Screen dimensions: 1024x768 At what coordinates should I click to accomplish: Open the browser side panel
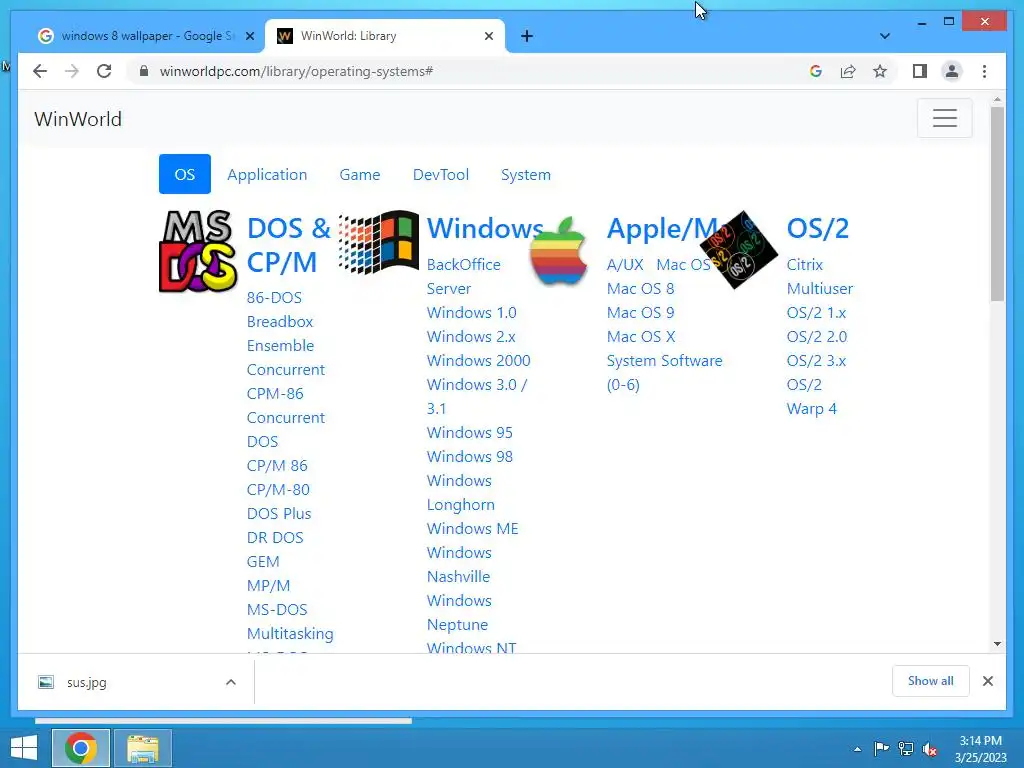(x=920, y=71)
